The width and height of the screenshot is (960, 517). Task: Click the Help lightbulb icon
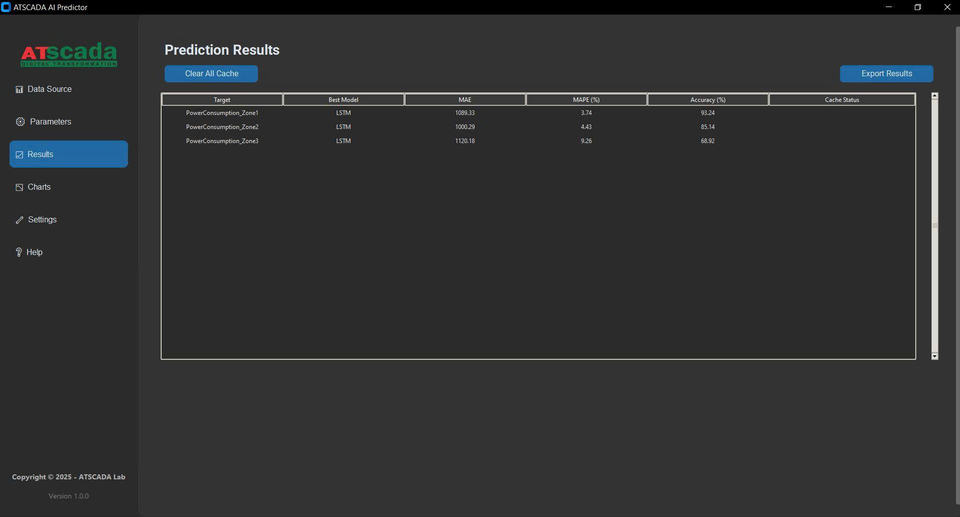pos(18,252)
